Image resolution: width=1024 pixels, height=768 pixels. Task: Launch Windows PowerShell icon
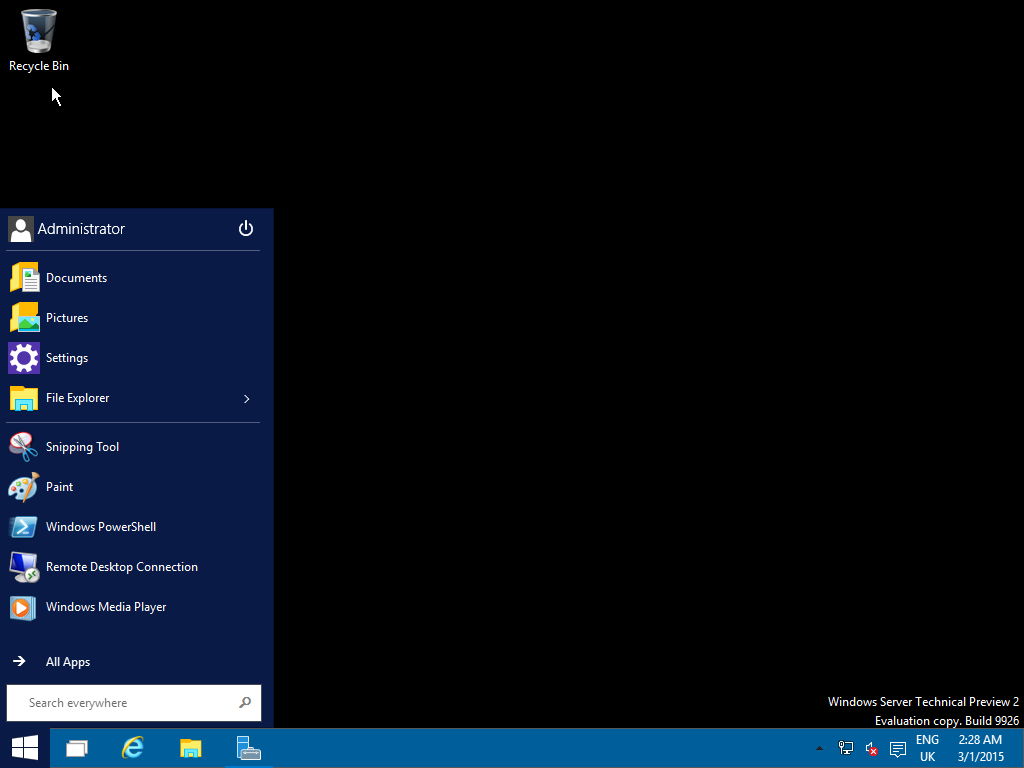point(24,527)
